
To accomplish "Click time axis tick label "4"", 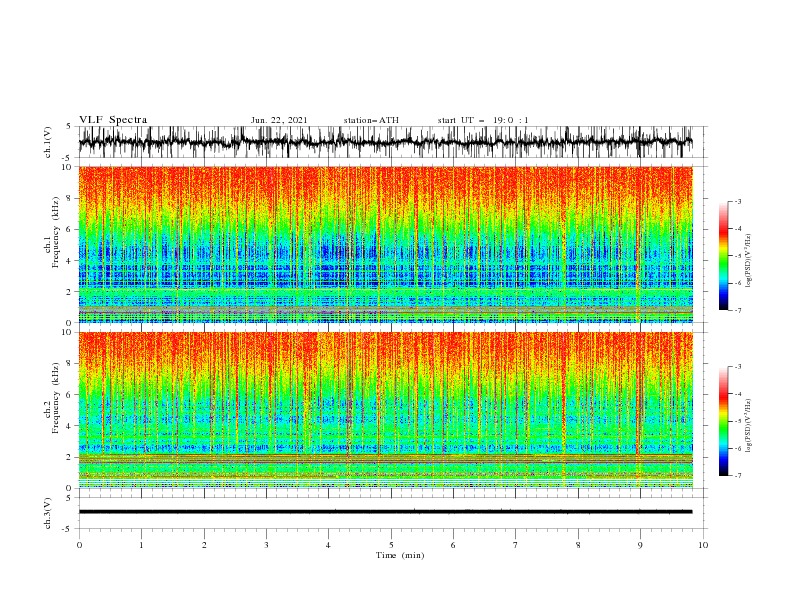I will click(x=328, y=545).
